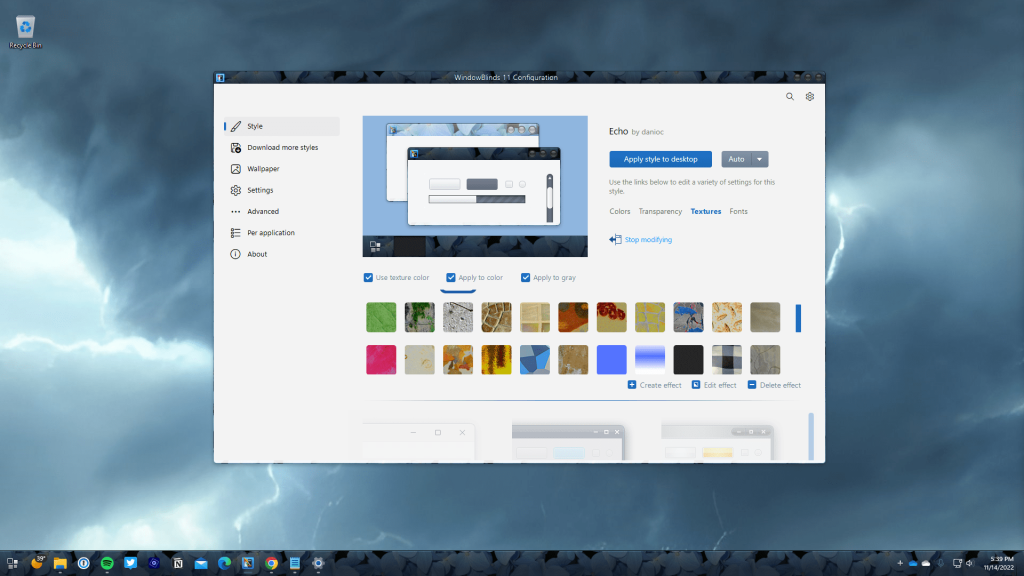Select the solid blue texture swatch
Image resolution: width=1024 pixels, height=576 pixels.
click(611, 360)
